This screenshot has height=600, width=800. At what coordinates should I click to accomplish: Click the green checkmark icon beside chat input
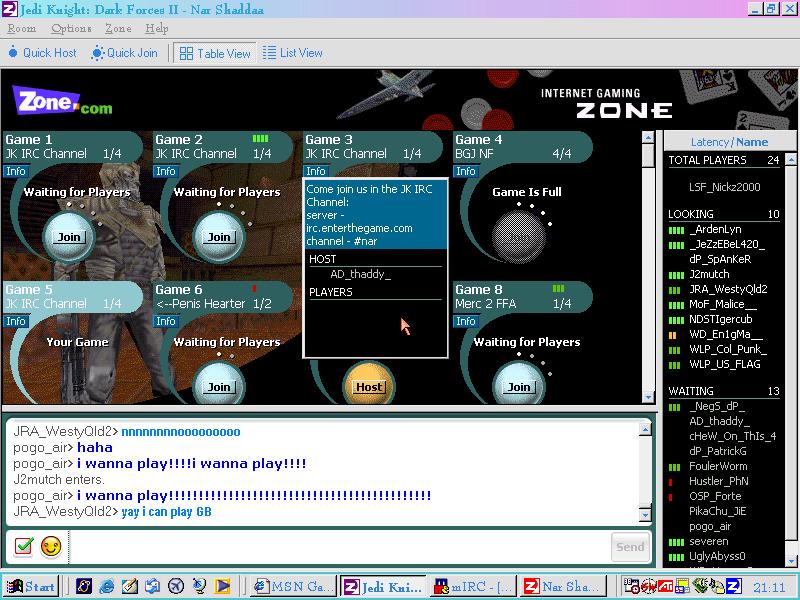point(23,546)
